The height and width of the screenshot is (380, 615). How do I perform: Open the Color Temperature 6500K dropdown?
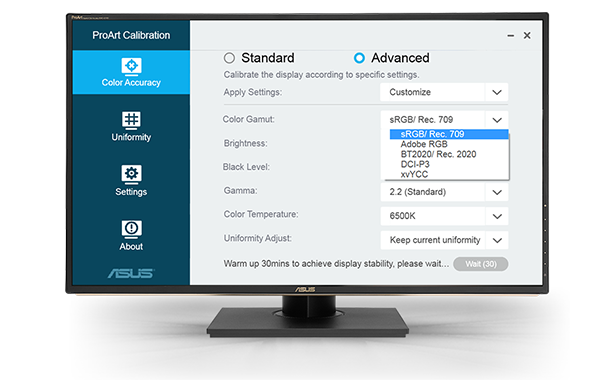pyautogui.click(x=444, y=216)
